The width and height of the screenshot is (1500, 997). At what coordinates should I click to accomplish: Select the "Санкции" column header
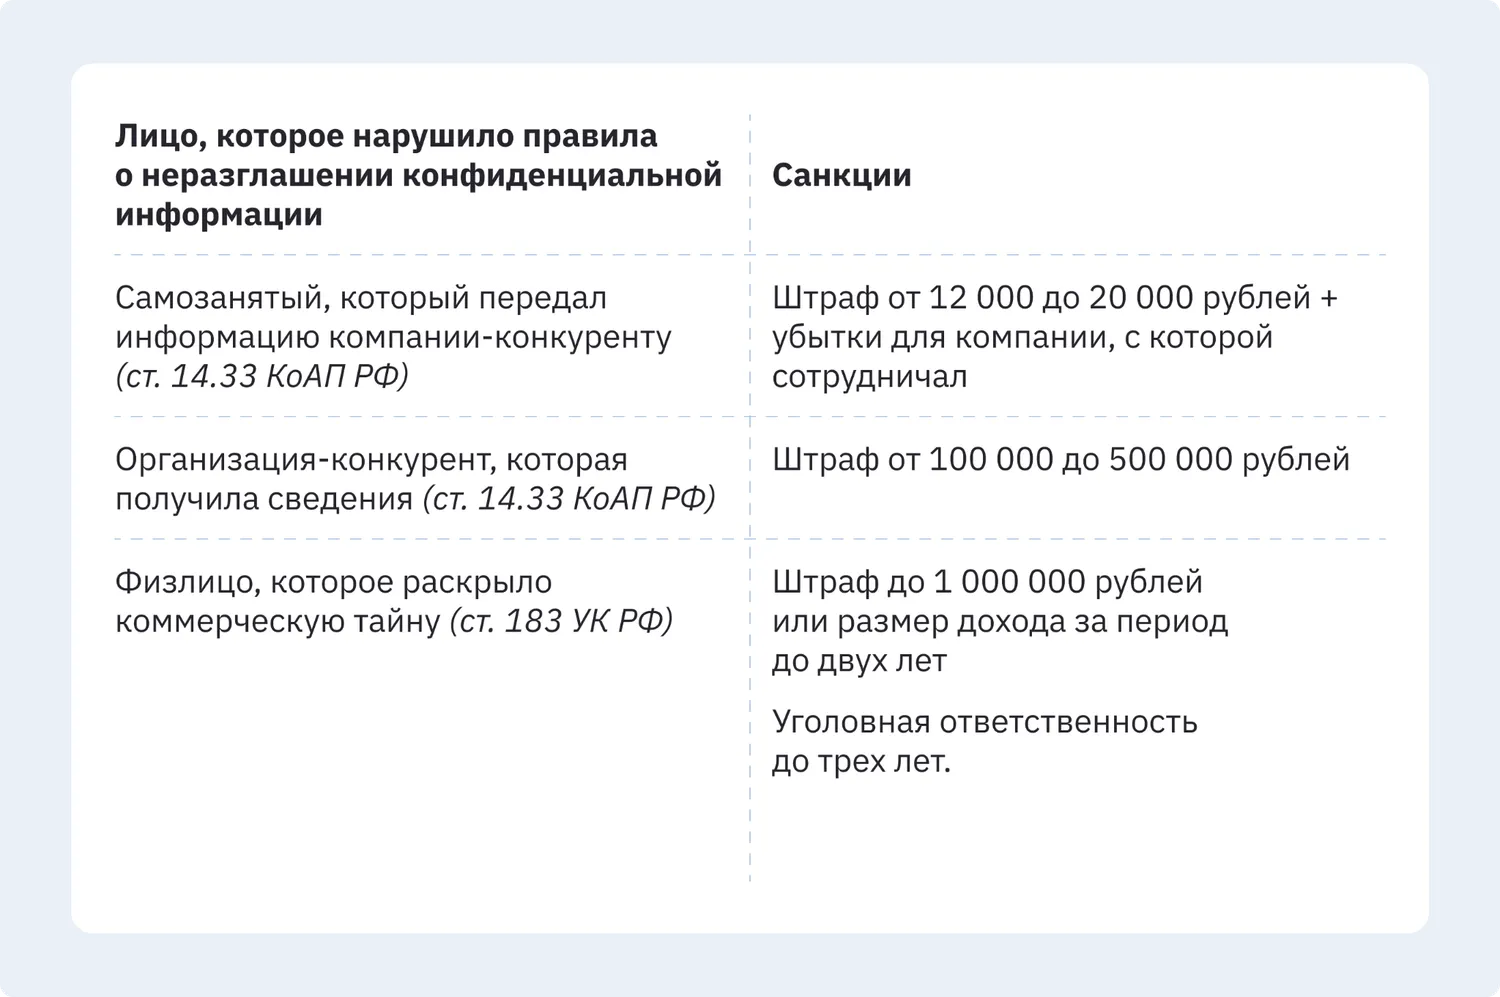pos(842,175)
